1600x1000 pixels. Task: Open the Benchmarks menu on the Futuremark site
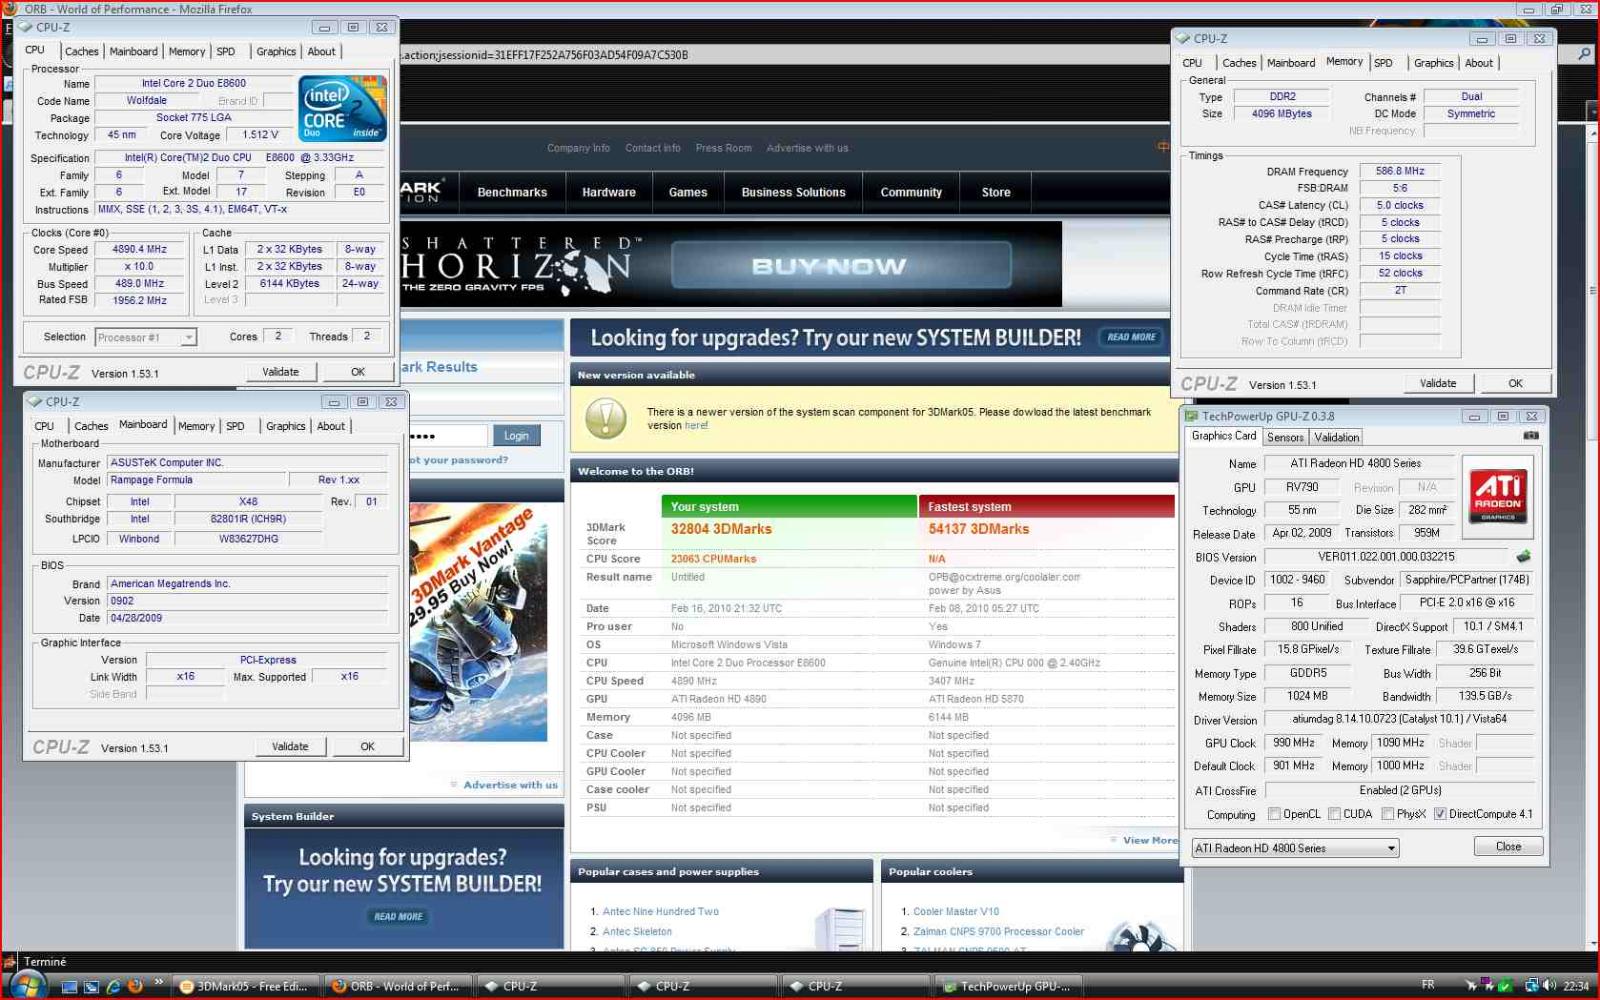tap(512, 192)
